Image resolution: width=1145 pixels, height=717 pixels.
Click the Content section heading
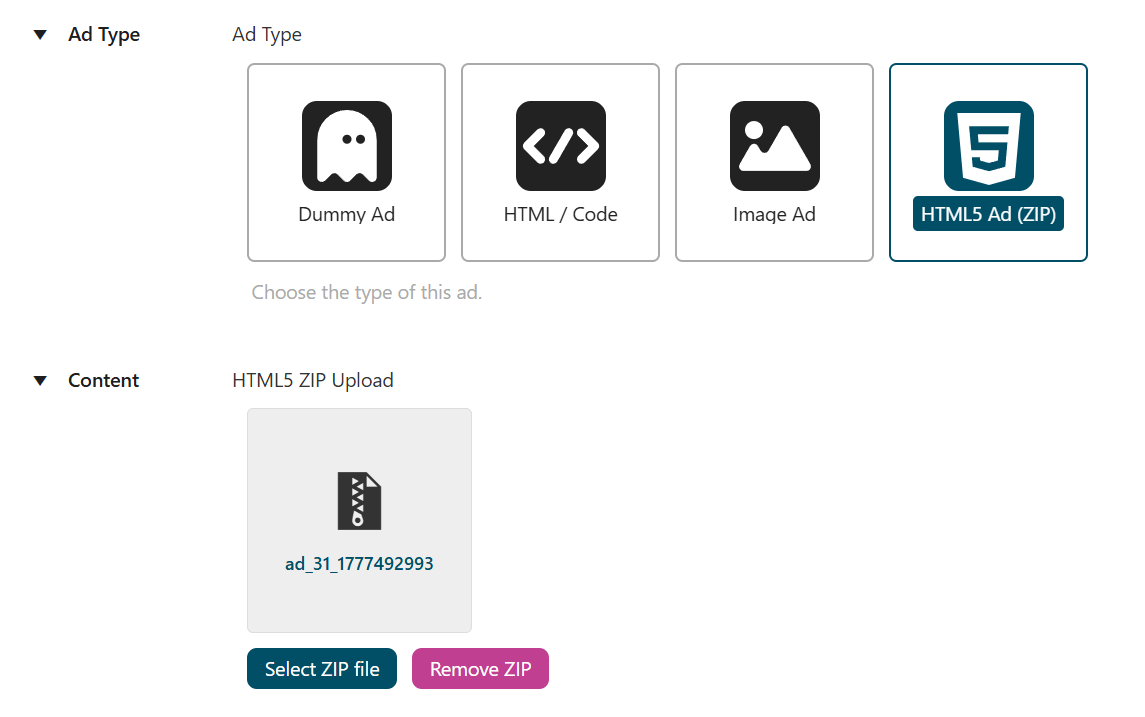(x=104, y=380)
